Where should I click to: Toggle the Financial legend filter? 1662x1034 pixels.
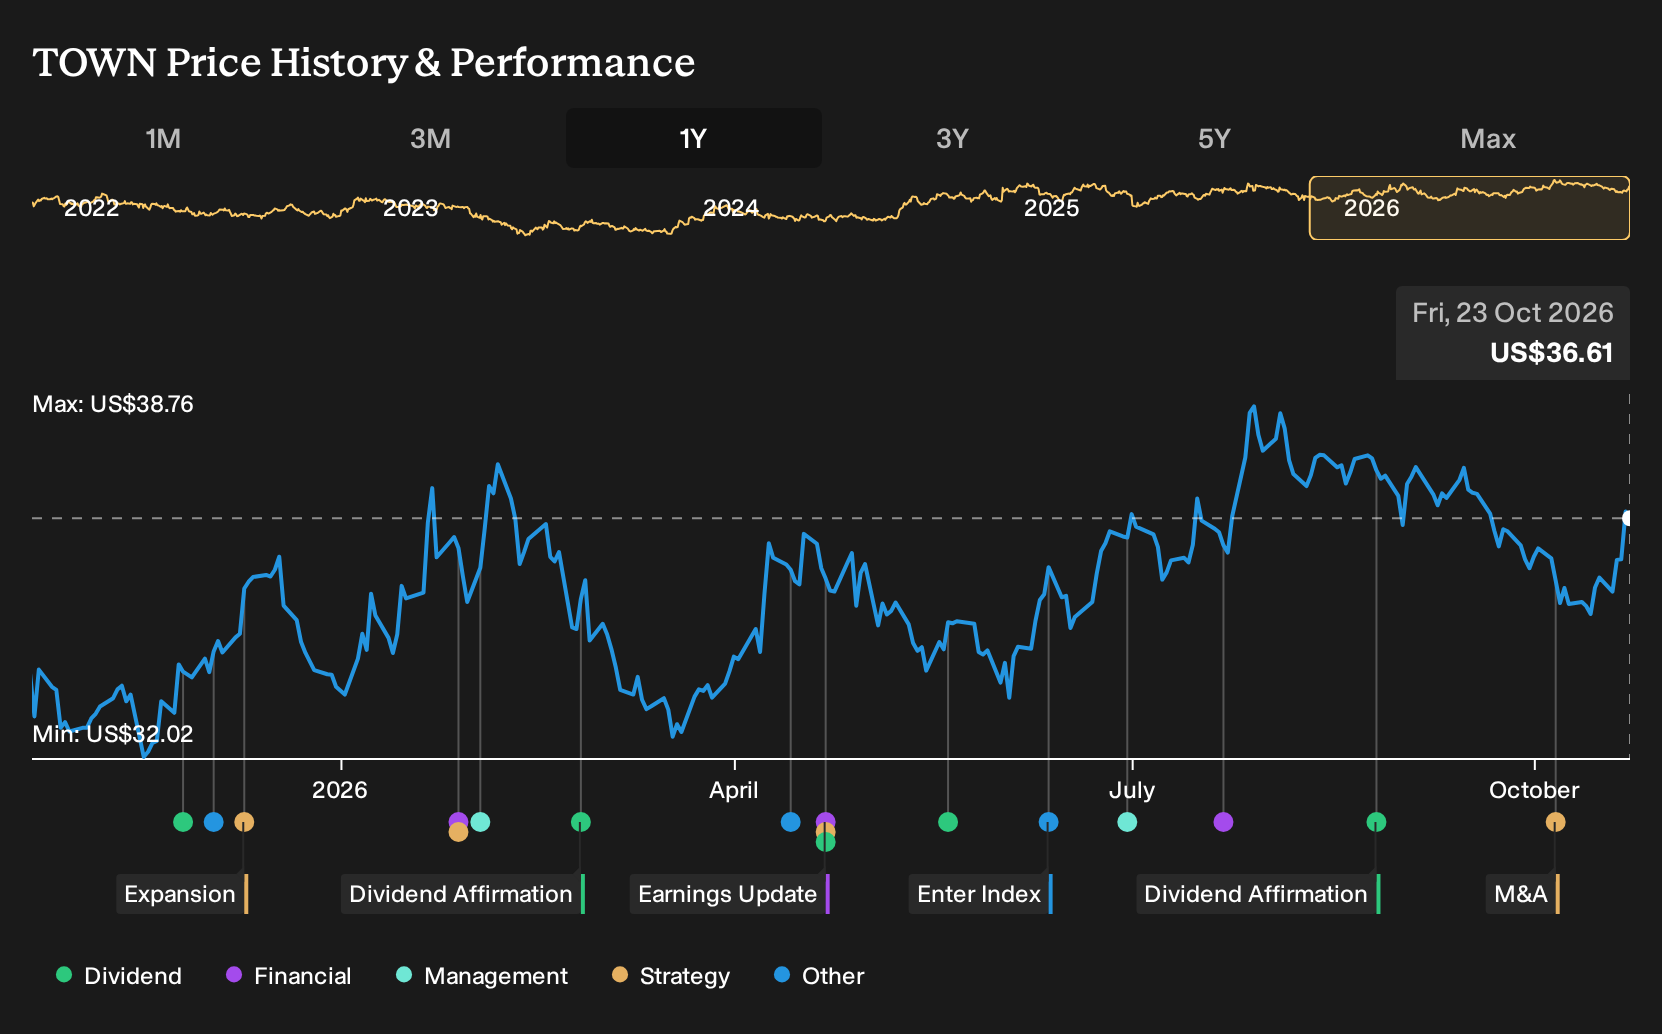point(289,976)
